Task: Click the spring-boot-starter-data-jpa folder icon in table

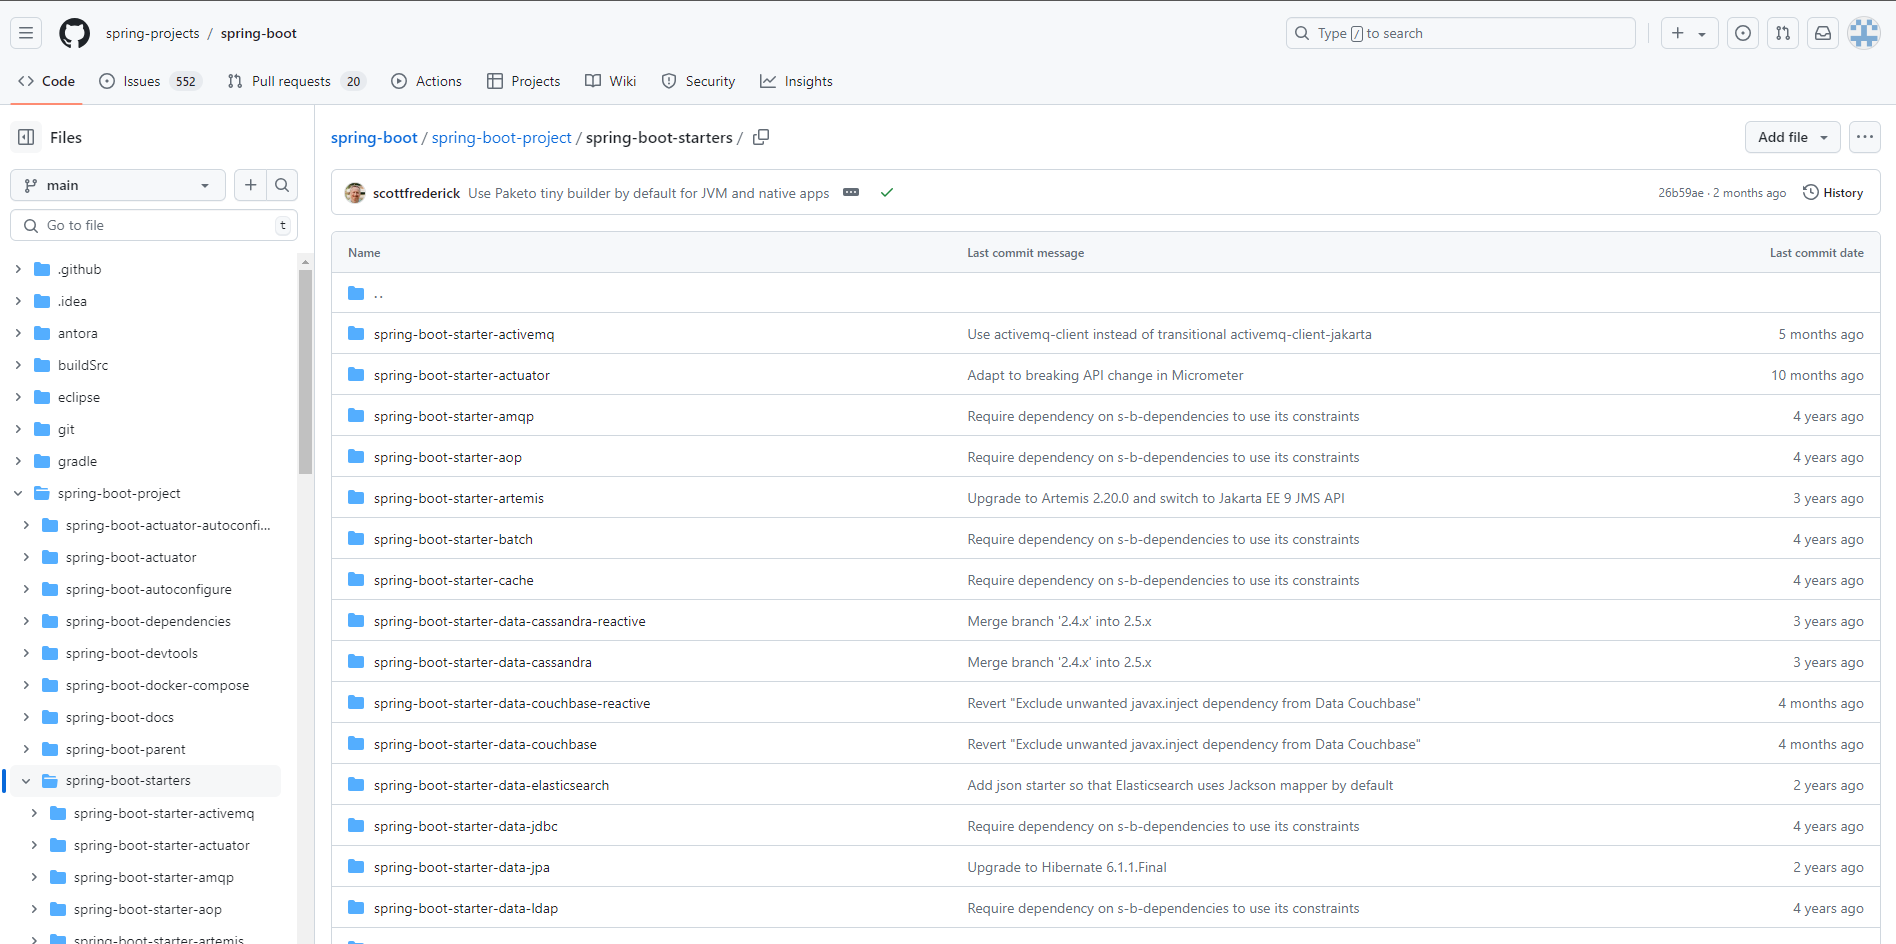Action: (x=356, y=867)
